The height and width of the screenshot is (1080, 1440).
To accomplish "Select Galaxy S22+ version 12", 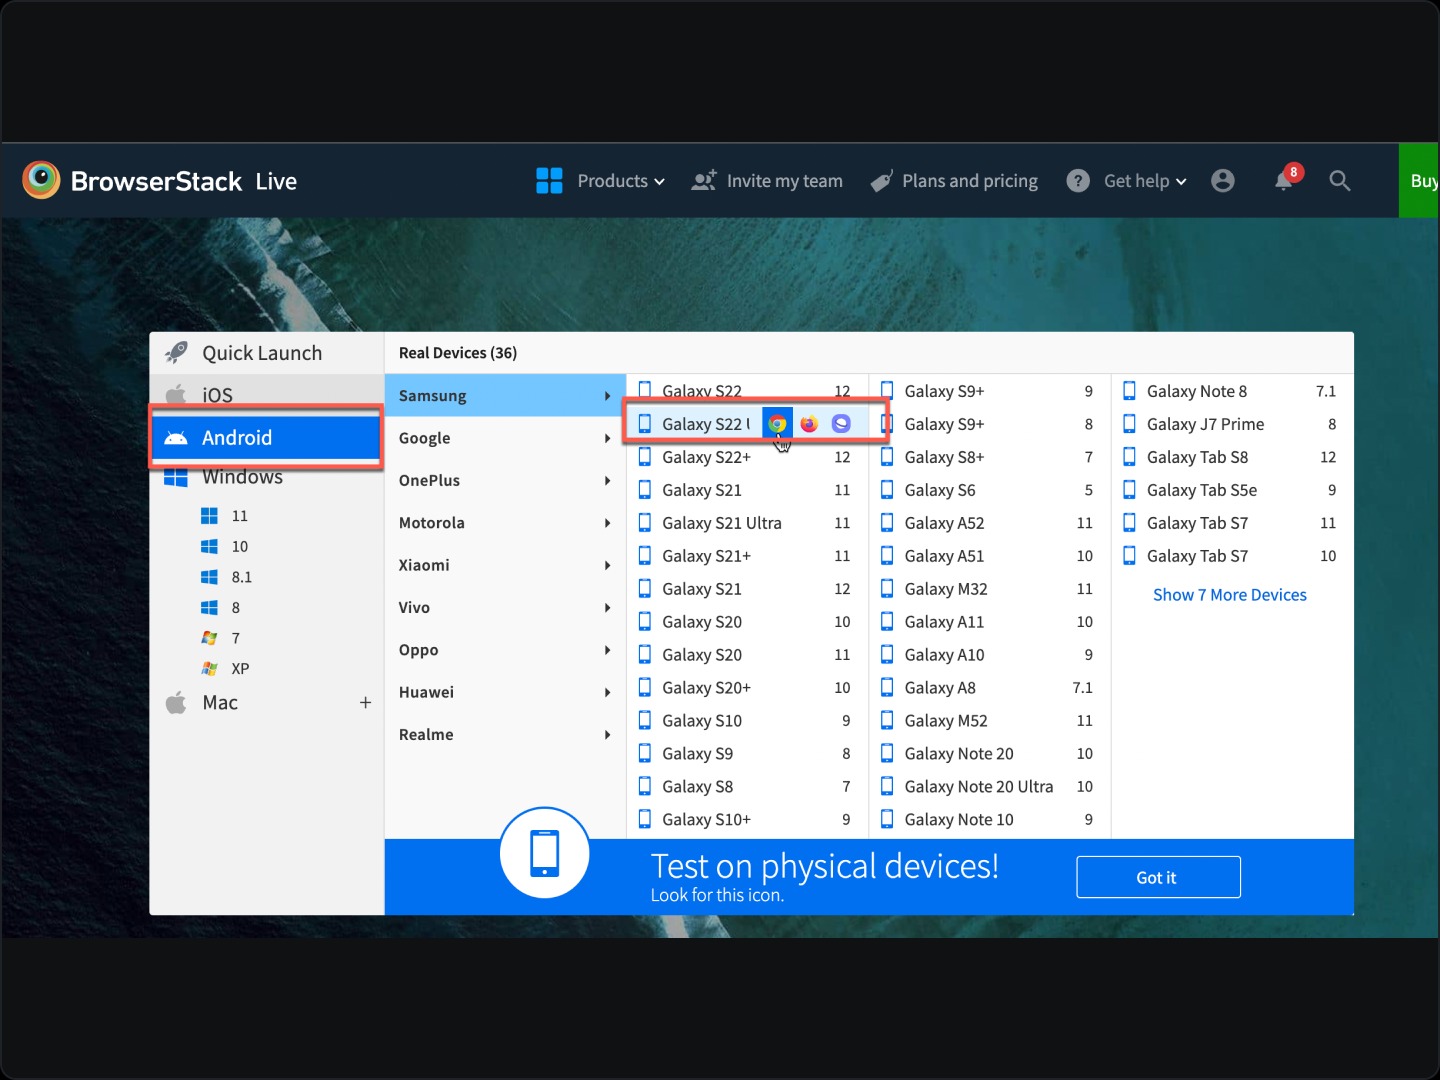I will tap(746, 457).
